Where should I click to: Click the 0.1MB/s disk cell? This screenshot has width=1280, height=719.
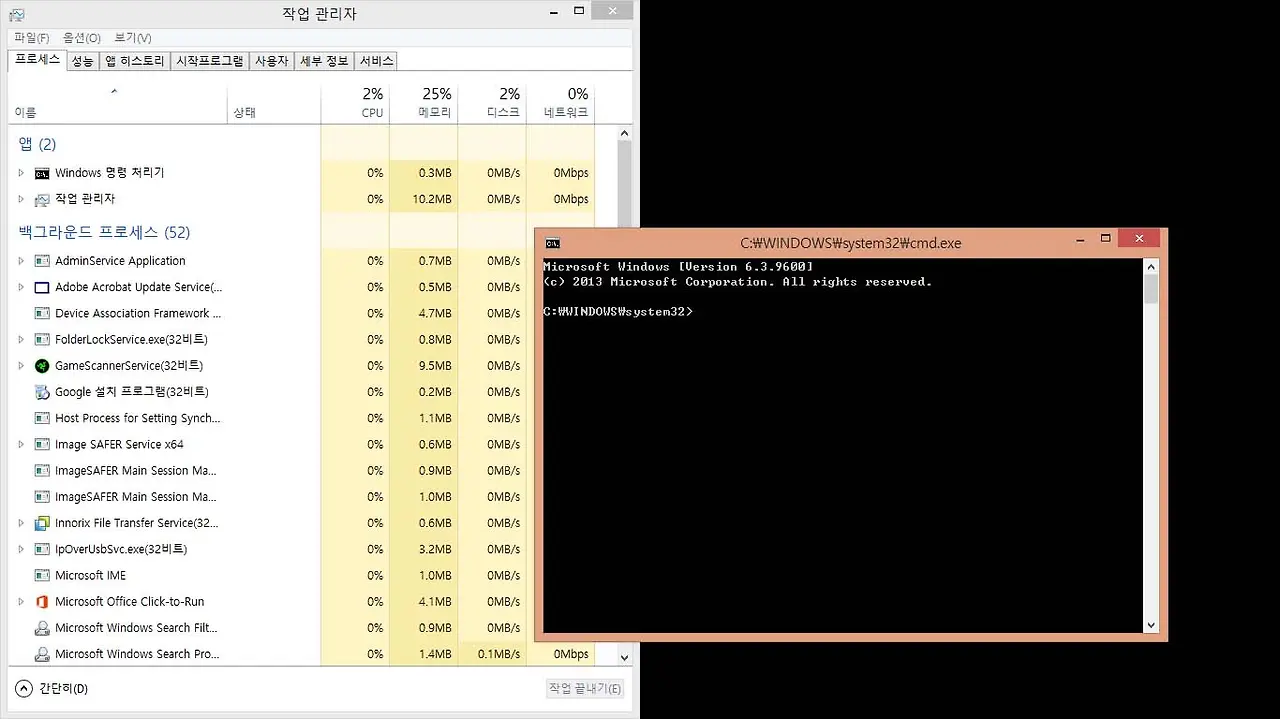click(492, 654)
